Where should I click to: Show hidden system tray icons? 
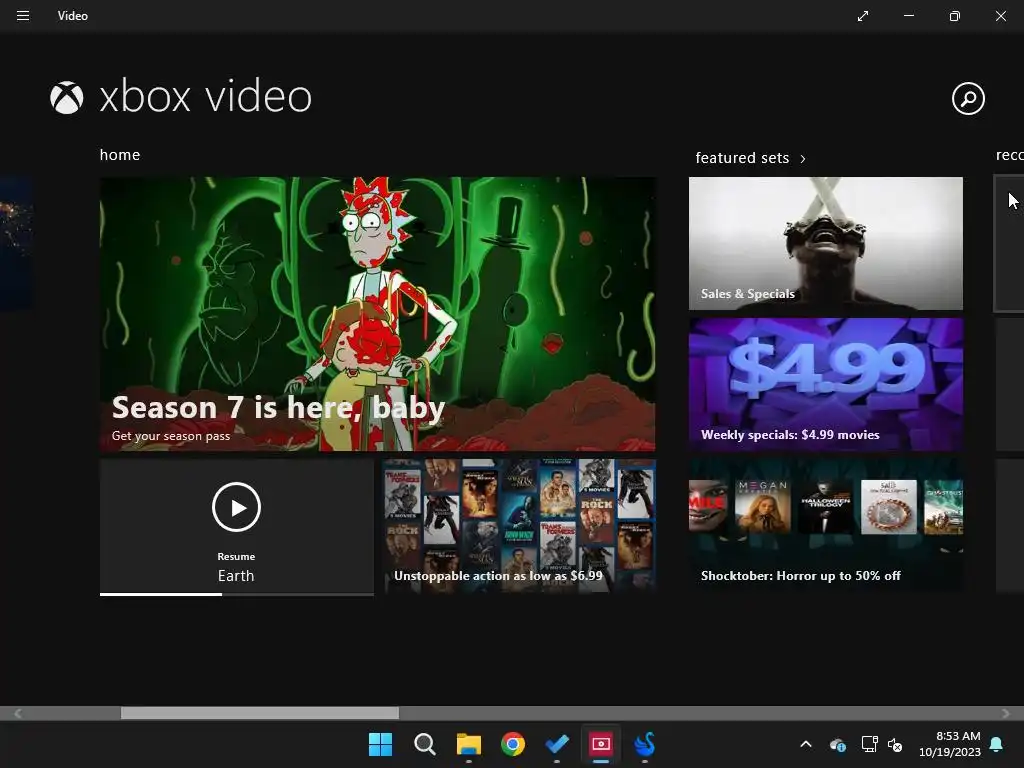tap(806, 744)
